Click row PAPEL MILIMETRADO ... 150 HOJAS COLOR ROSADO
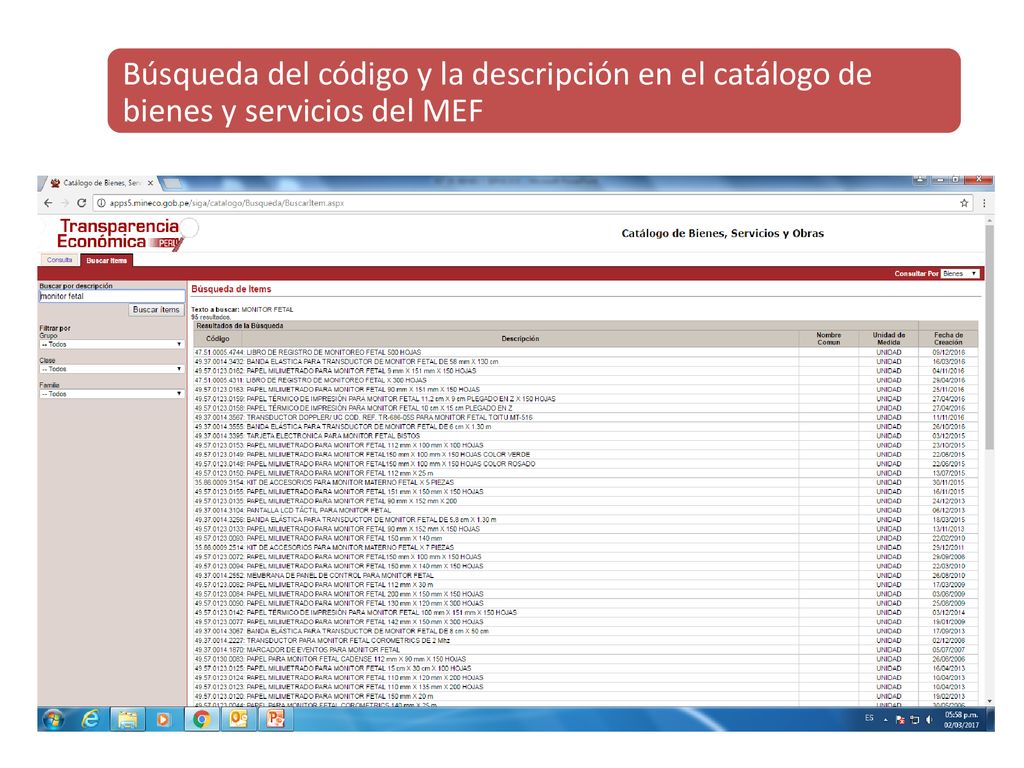This screenshot has width=1024, height=768. 586,464
